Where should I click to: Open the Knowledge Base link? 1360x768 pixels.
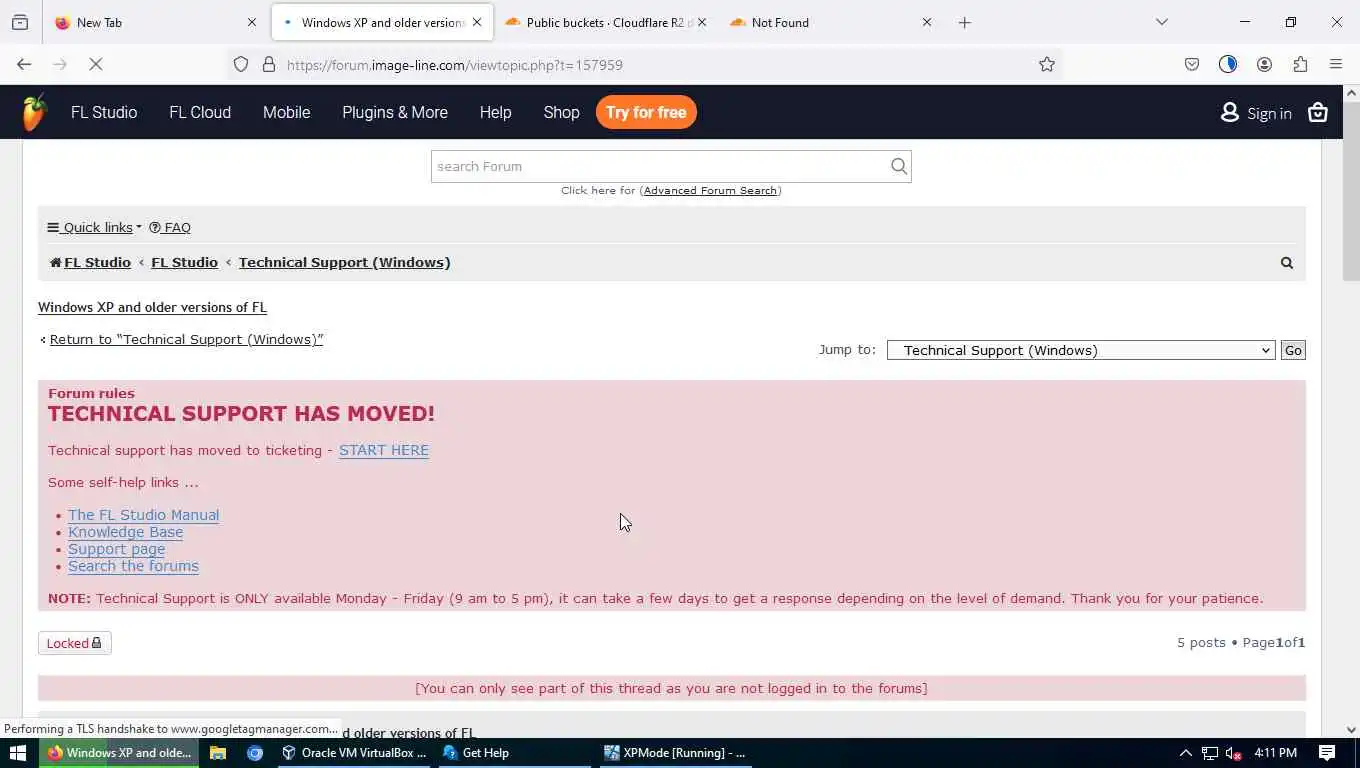tap(125, 532)
